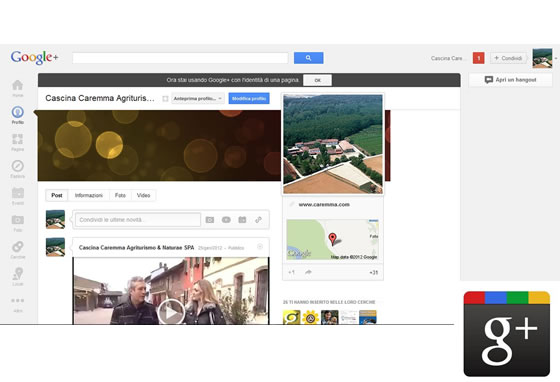
Task: Open post options circle icon
Action: point(260,247)
